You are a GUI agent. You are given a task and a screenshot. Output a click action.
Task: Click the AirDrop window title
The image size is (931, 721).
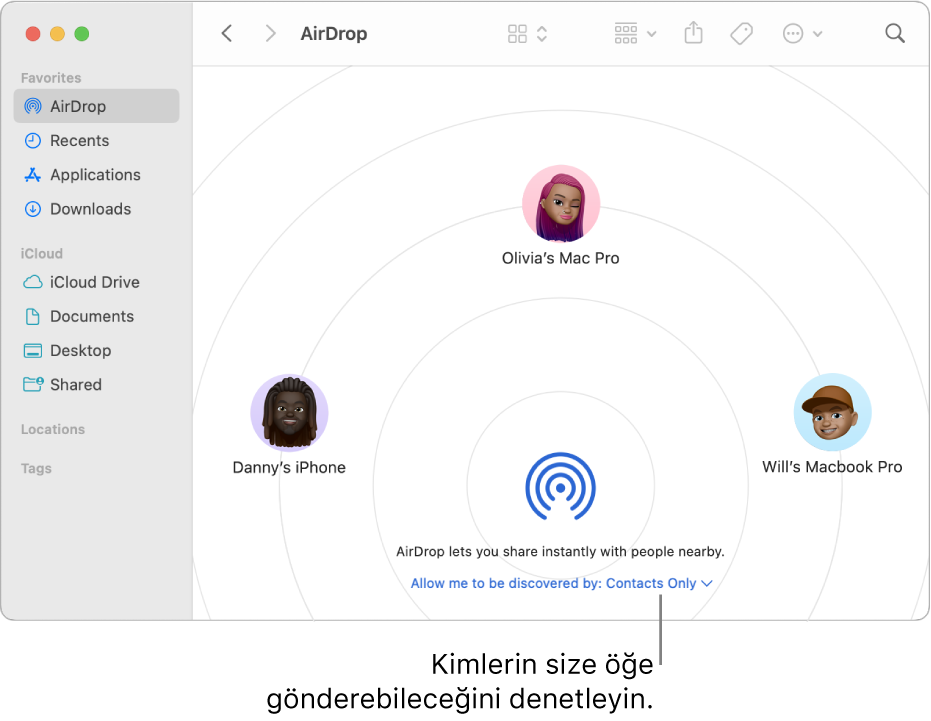tap(334, 34)
